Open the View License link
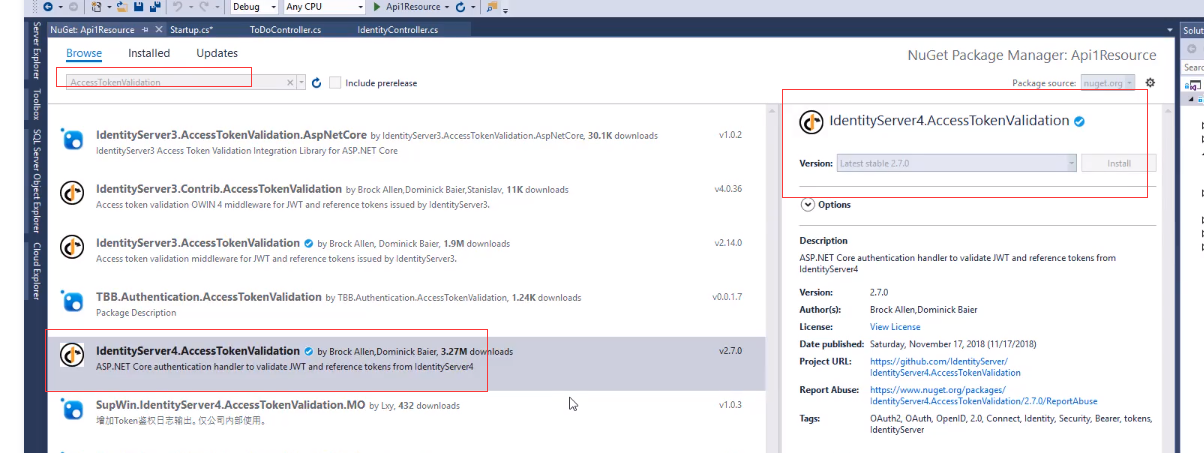 [895, 327]
